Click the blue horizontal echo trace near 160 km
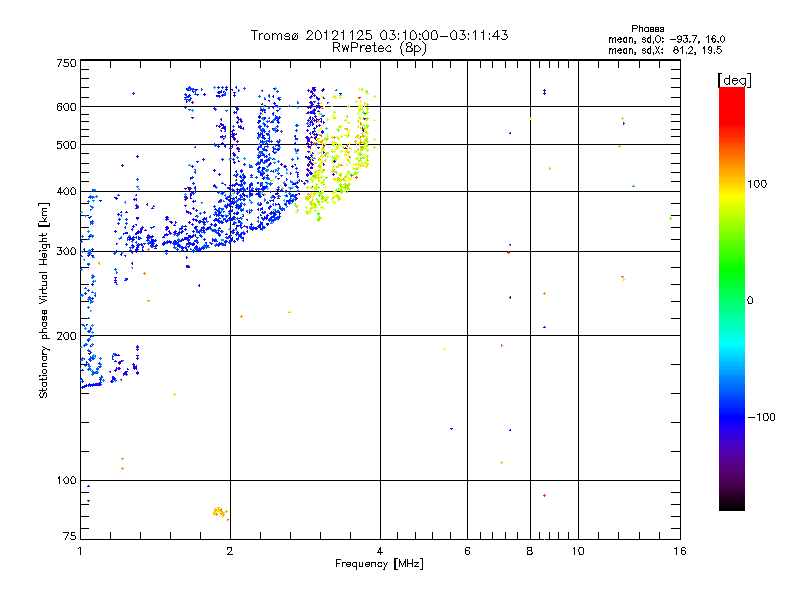This screenshot has height=600, width=800. (x=92, y=385)
